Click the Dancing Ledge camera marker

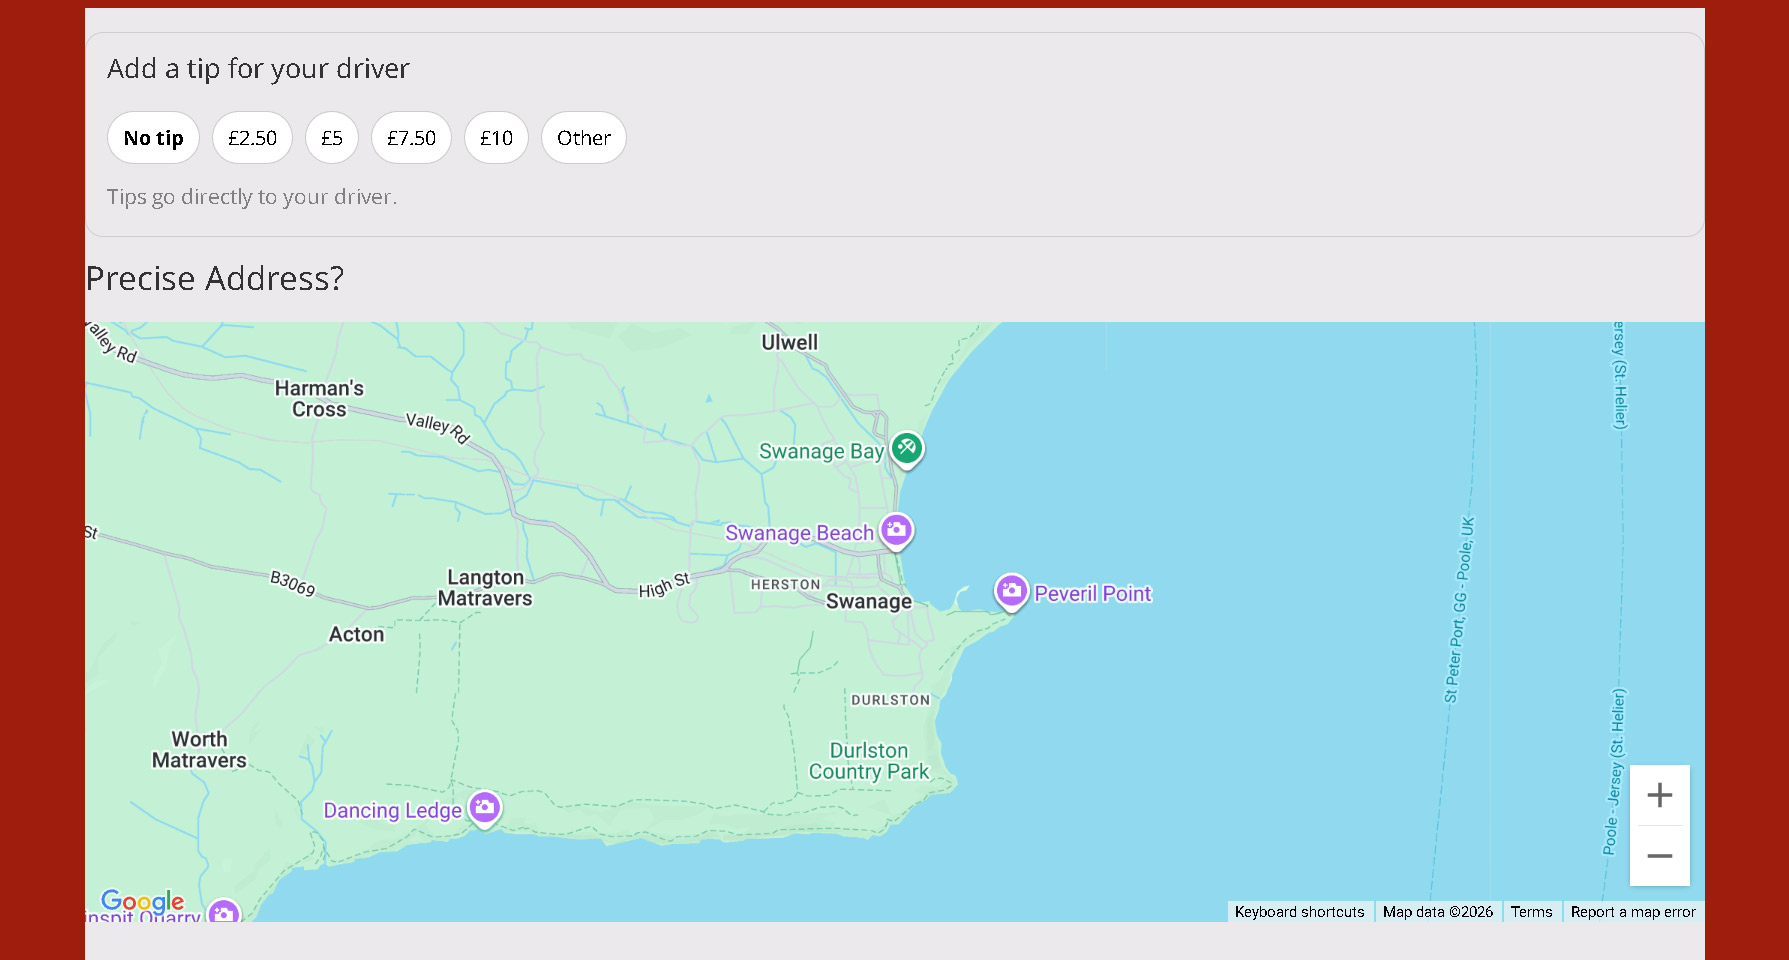coord(485,806)
